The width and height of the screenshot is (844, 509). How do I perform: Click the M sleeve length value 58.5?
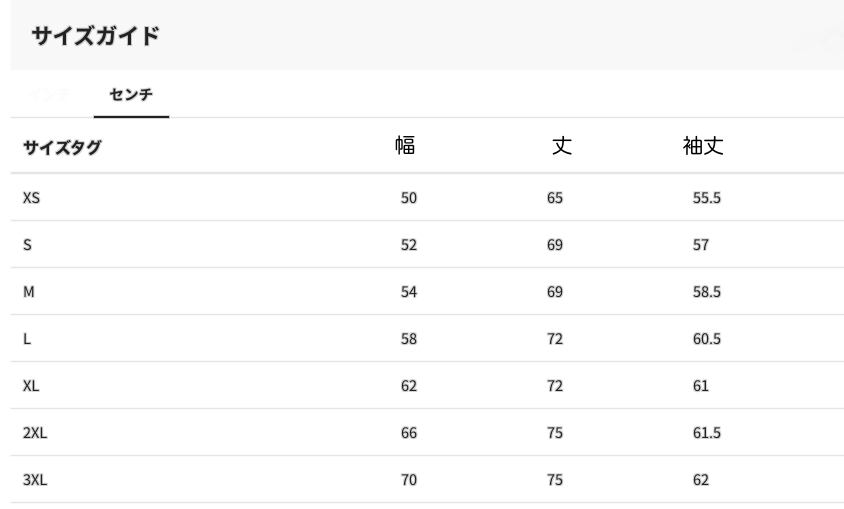click(707, 292)
